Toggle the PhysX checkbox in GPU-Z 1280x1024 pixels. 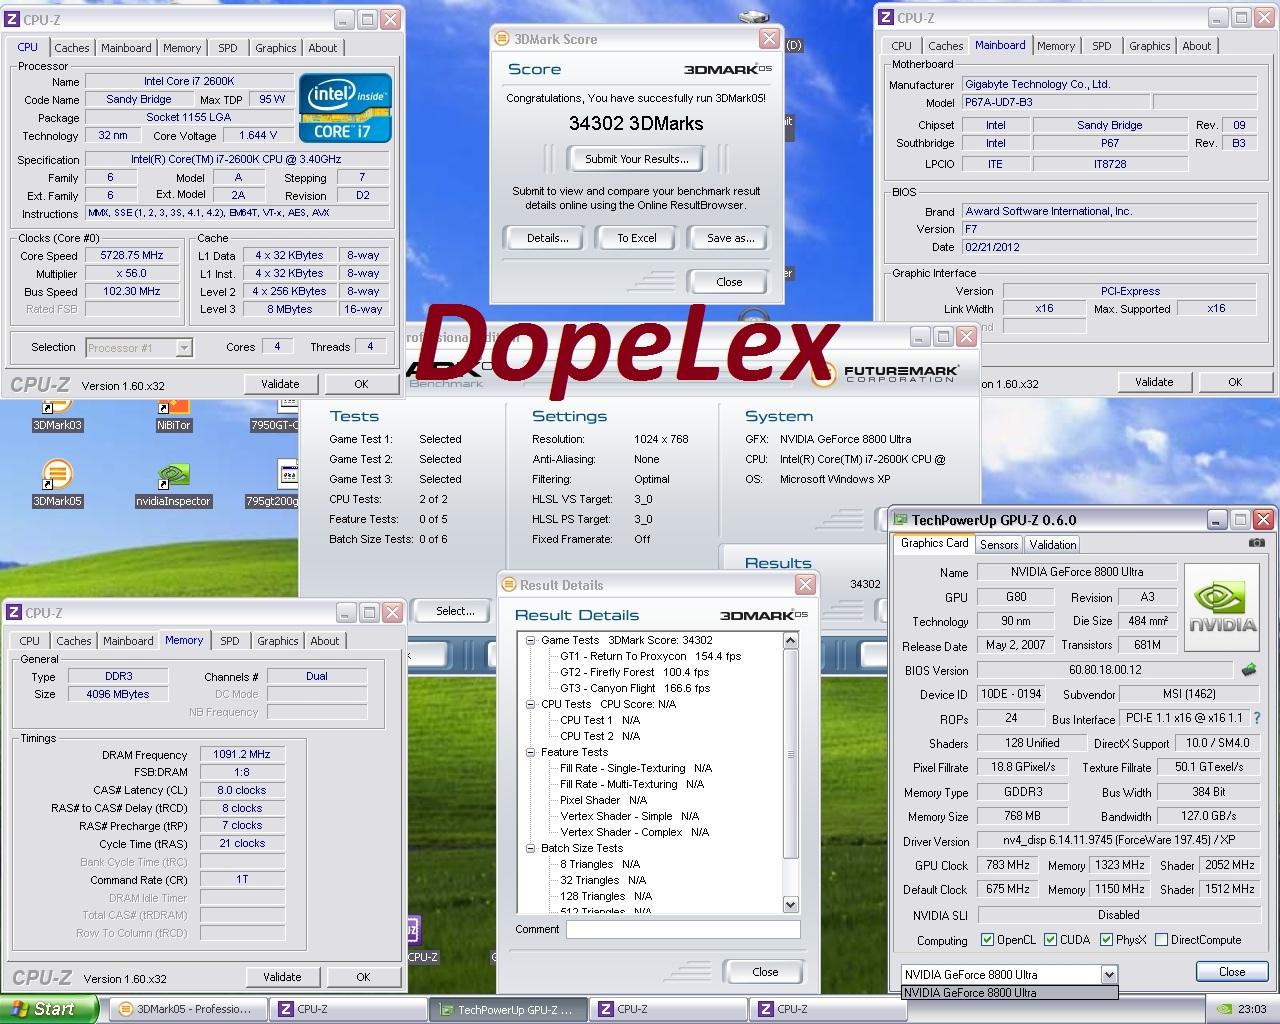1106,939
